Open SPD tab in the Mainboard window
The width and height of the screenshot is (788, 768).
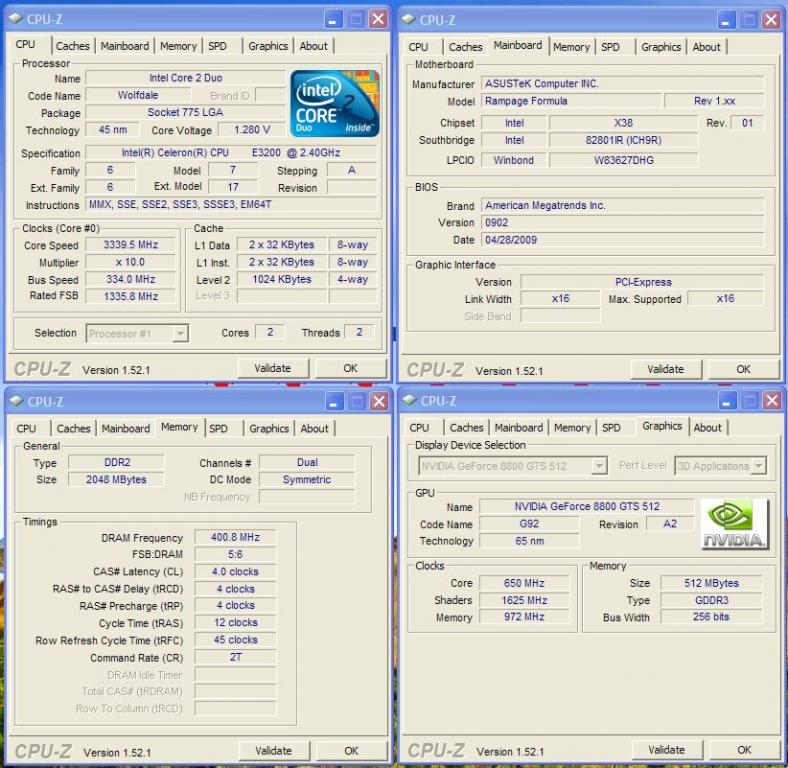(x=610, y=47)
